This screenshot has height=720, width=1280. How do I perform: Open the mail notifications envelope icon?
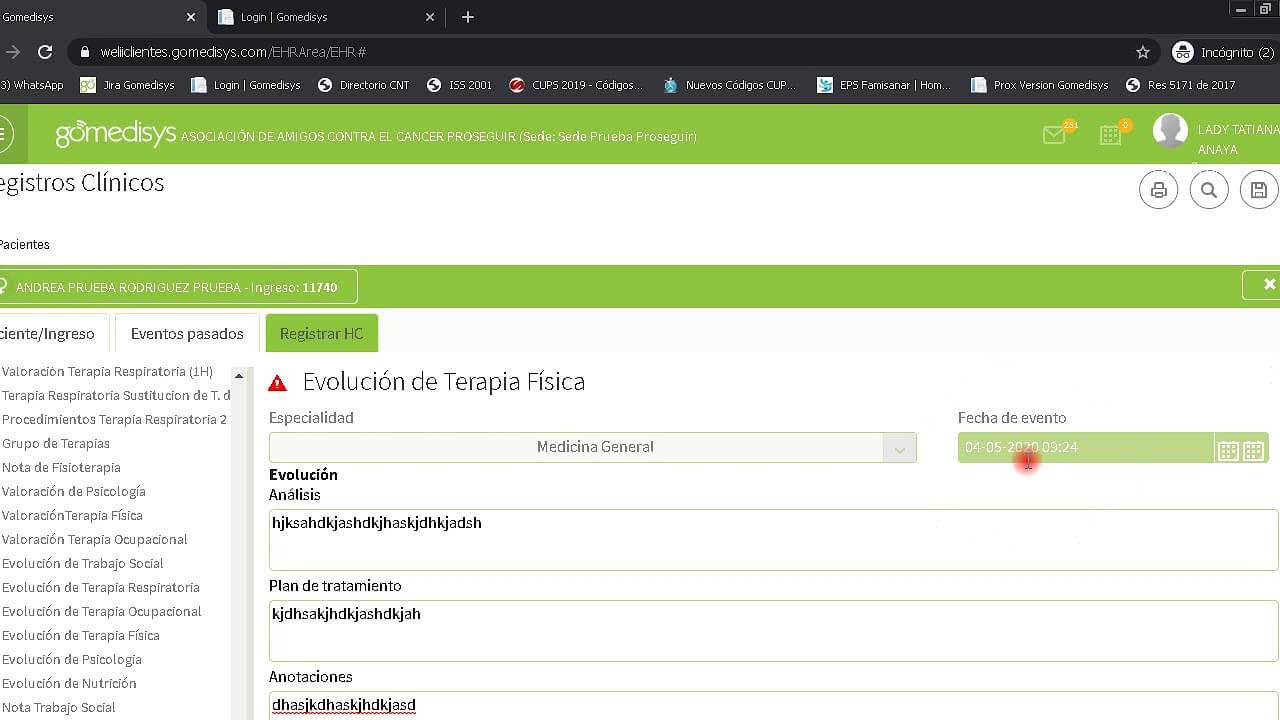coord(1054,135)
